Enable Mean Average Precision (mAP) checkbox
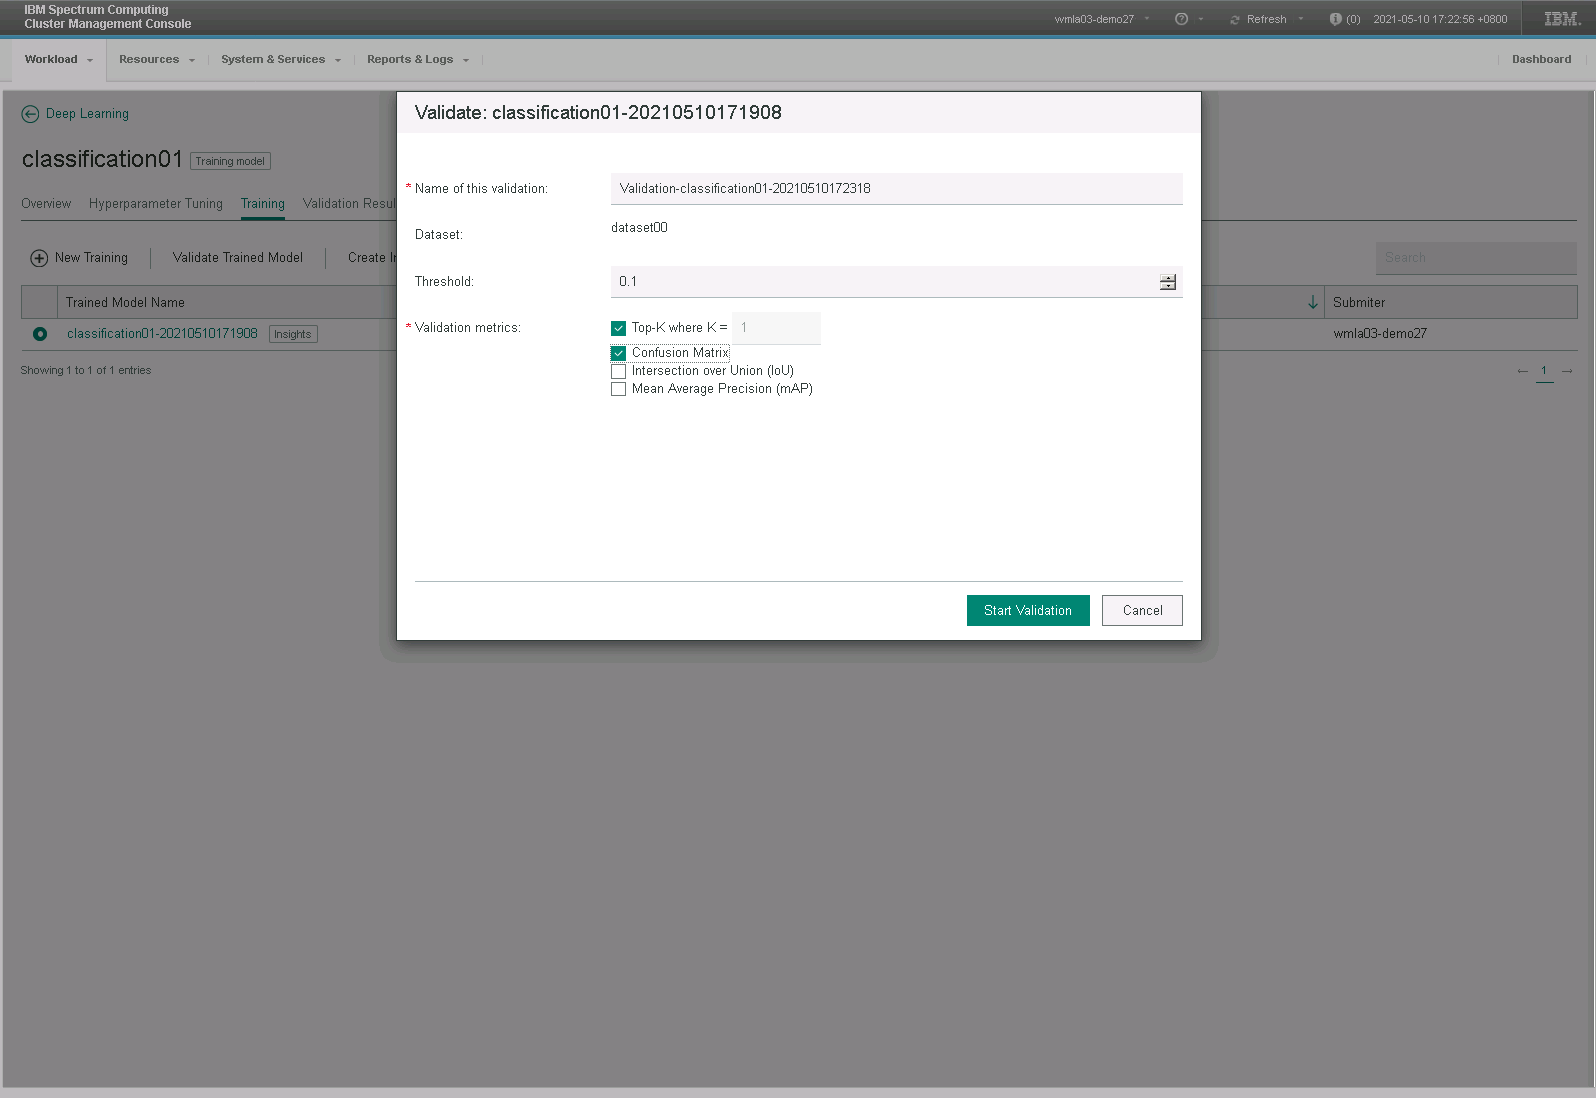This screenshot has width=1596, height=1098. click(618, 389)
